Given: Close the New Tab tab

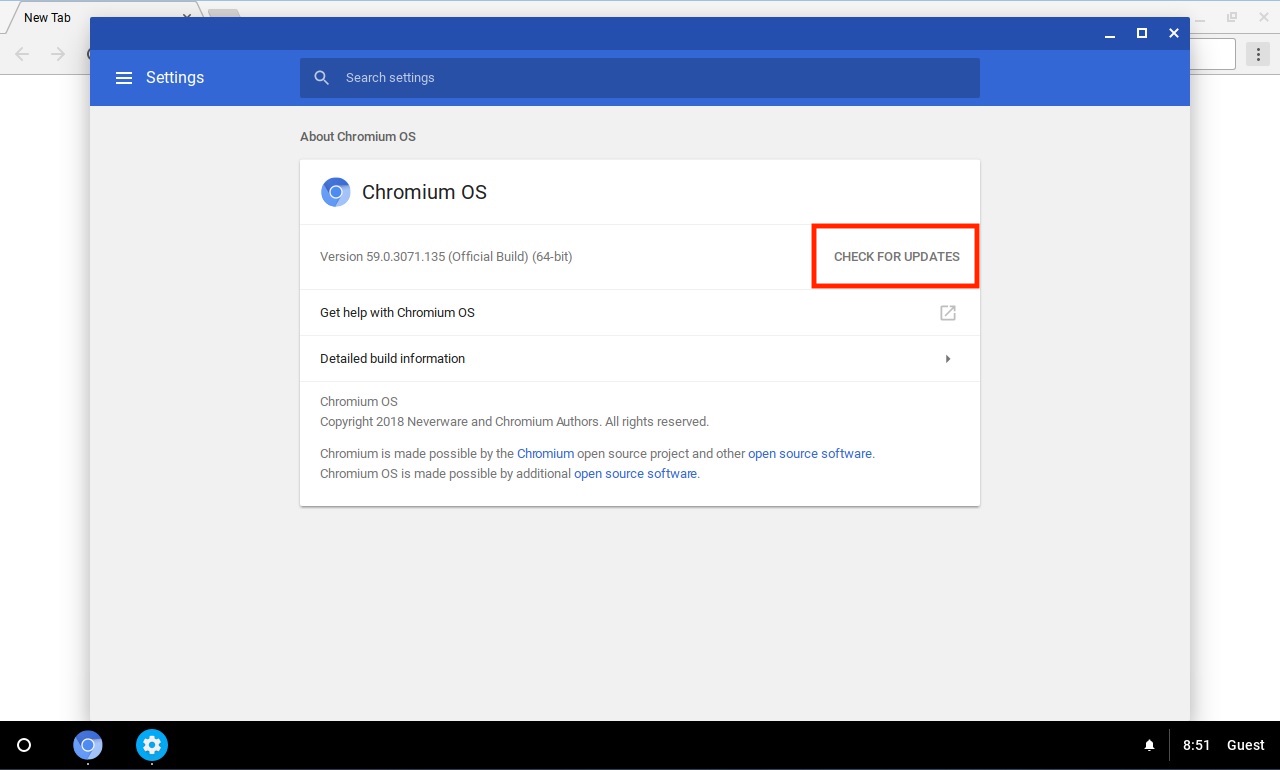Looking at the screenshot, I should [188, 17].
